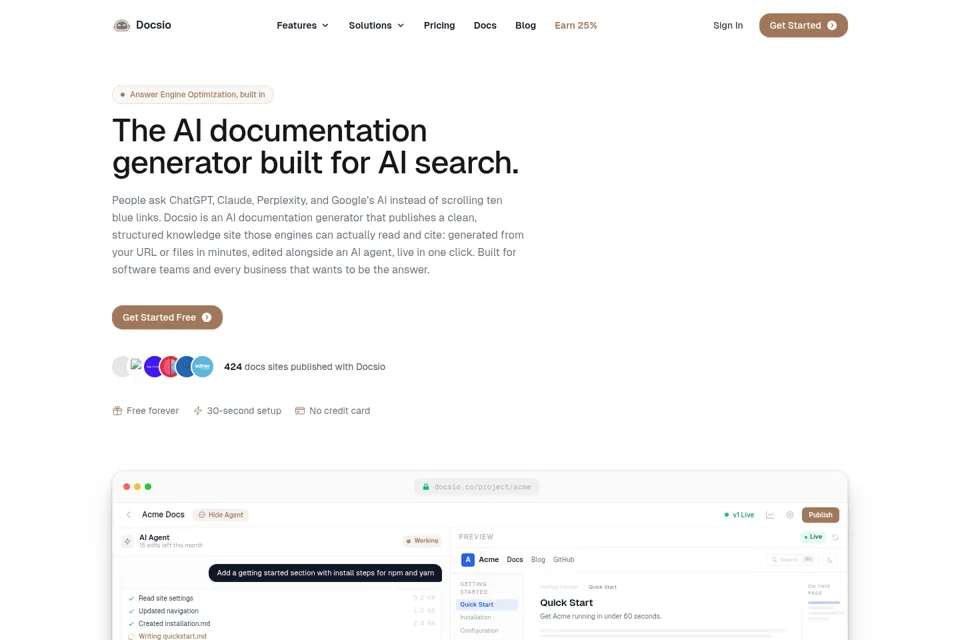
Task: Click the green window dot in the mockup
Action: click(x=148, y=487)
